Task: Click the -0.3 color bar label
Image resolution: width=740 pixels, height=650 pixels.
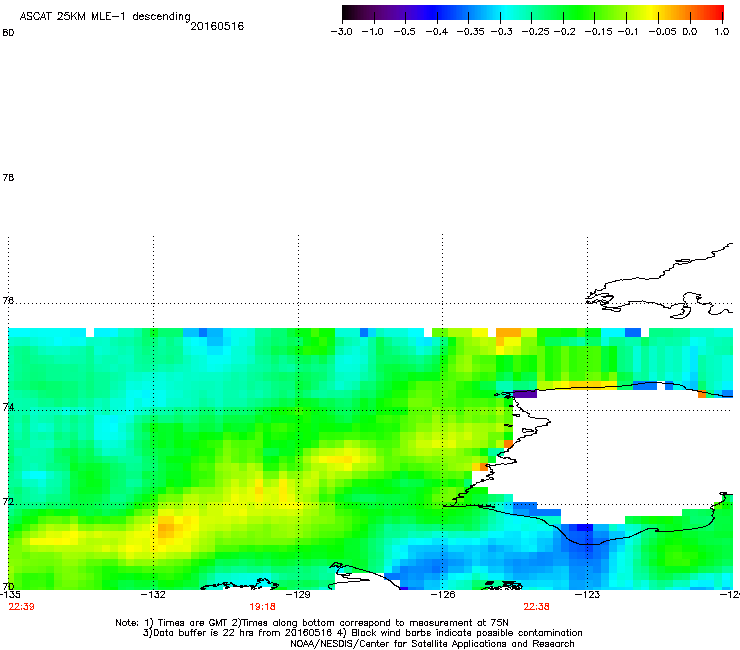Action: coord(501,32)
